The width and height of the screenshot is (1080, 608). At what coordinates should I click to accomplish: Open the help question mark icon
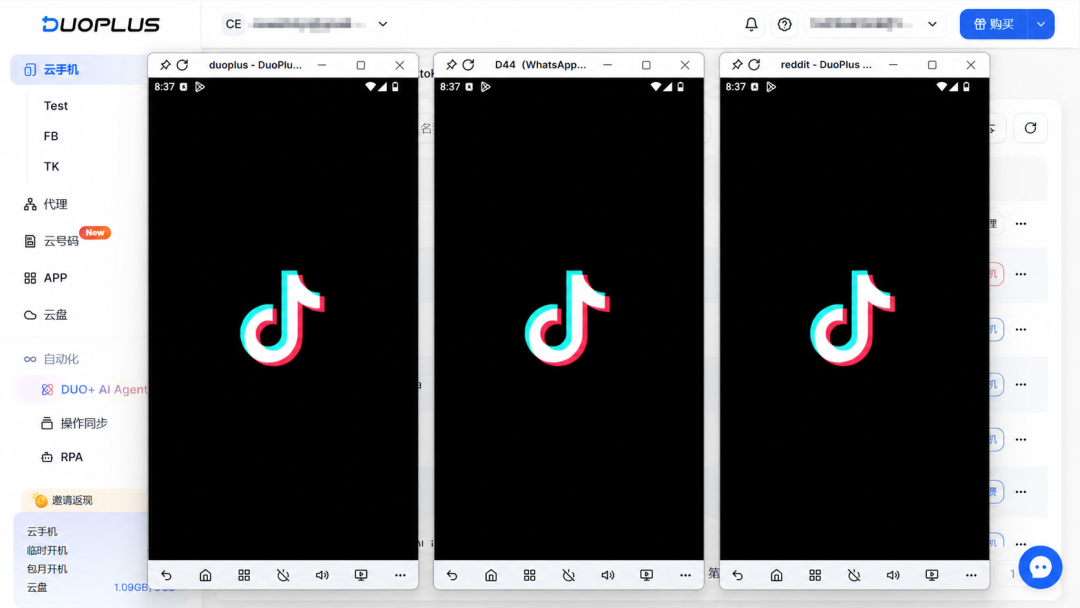785,24
